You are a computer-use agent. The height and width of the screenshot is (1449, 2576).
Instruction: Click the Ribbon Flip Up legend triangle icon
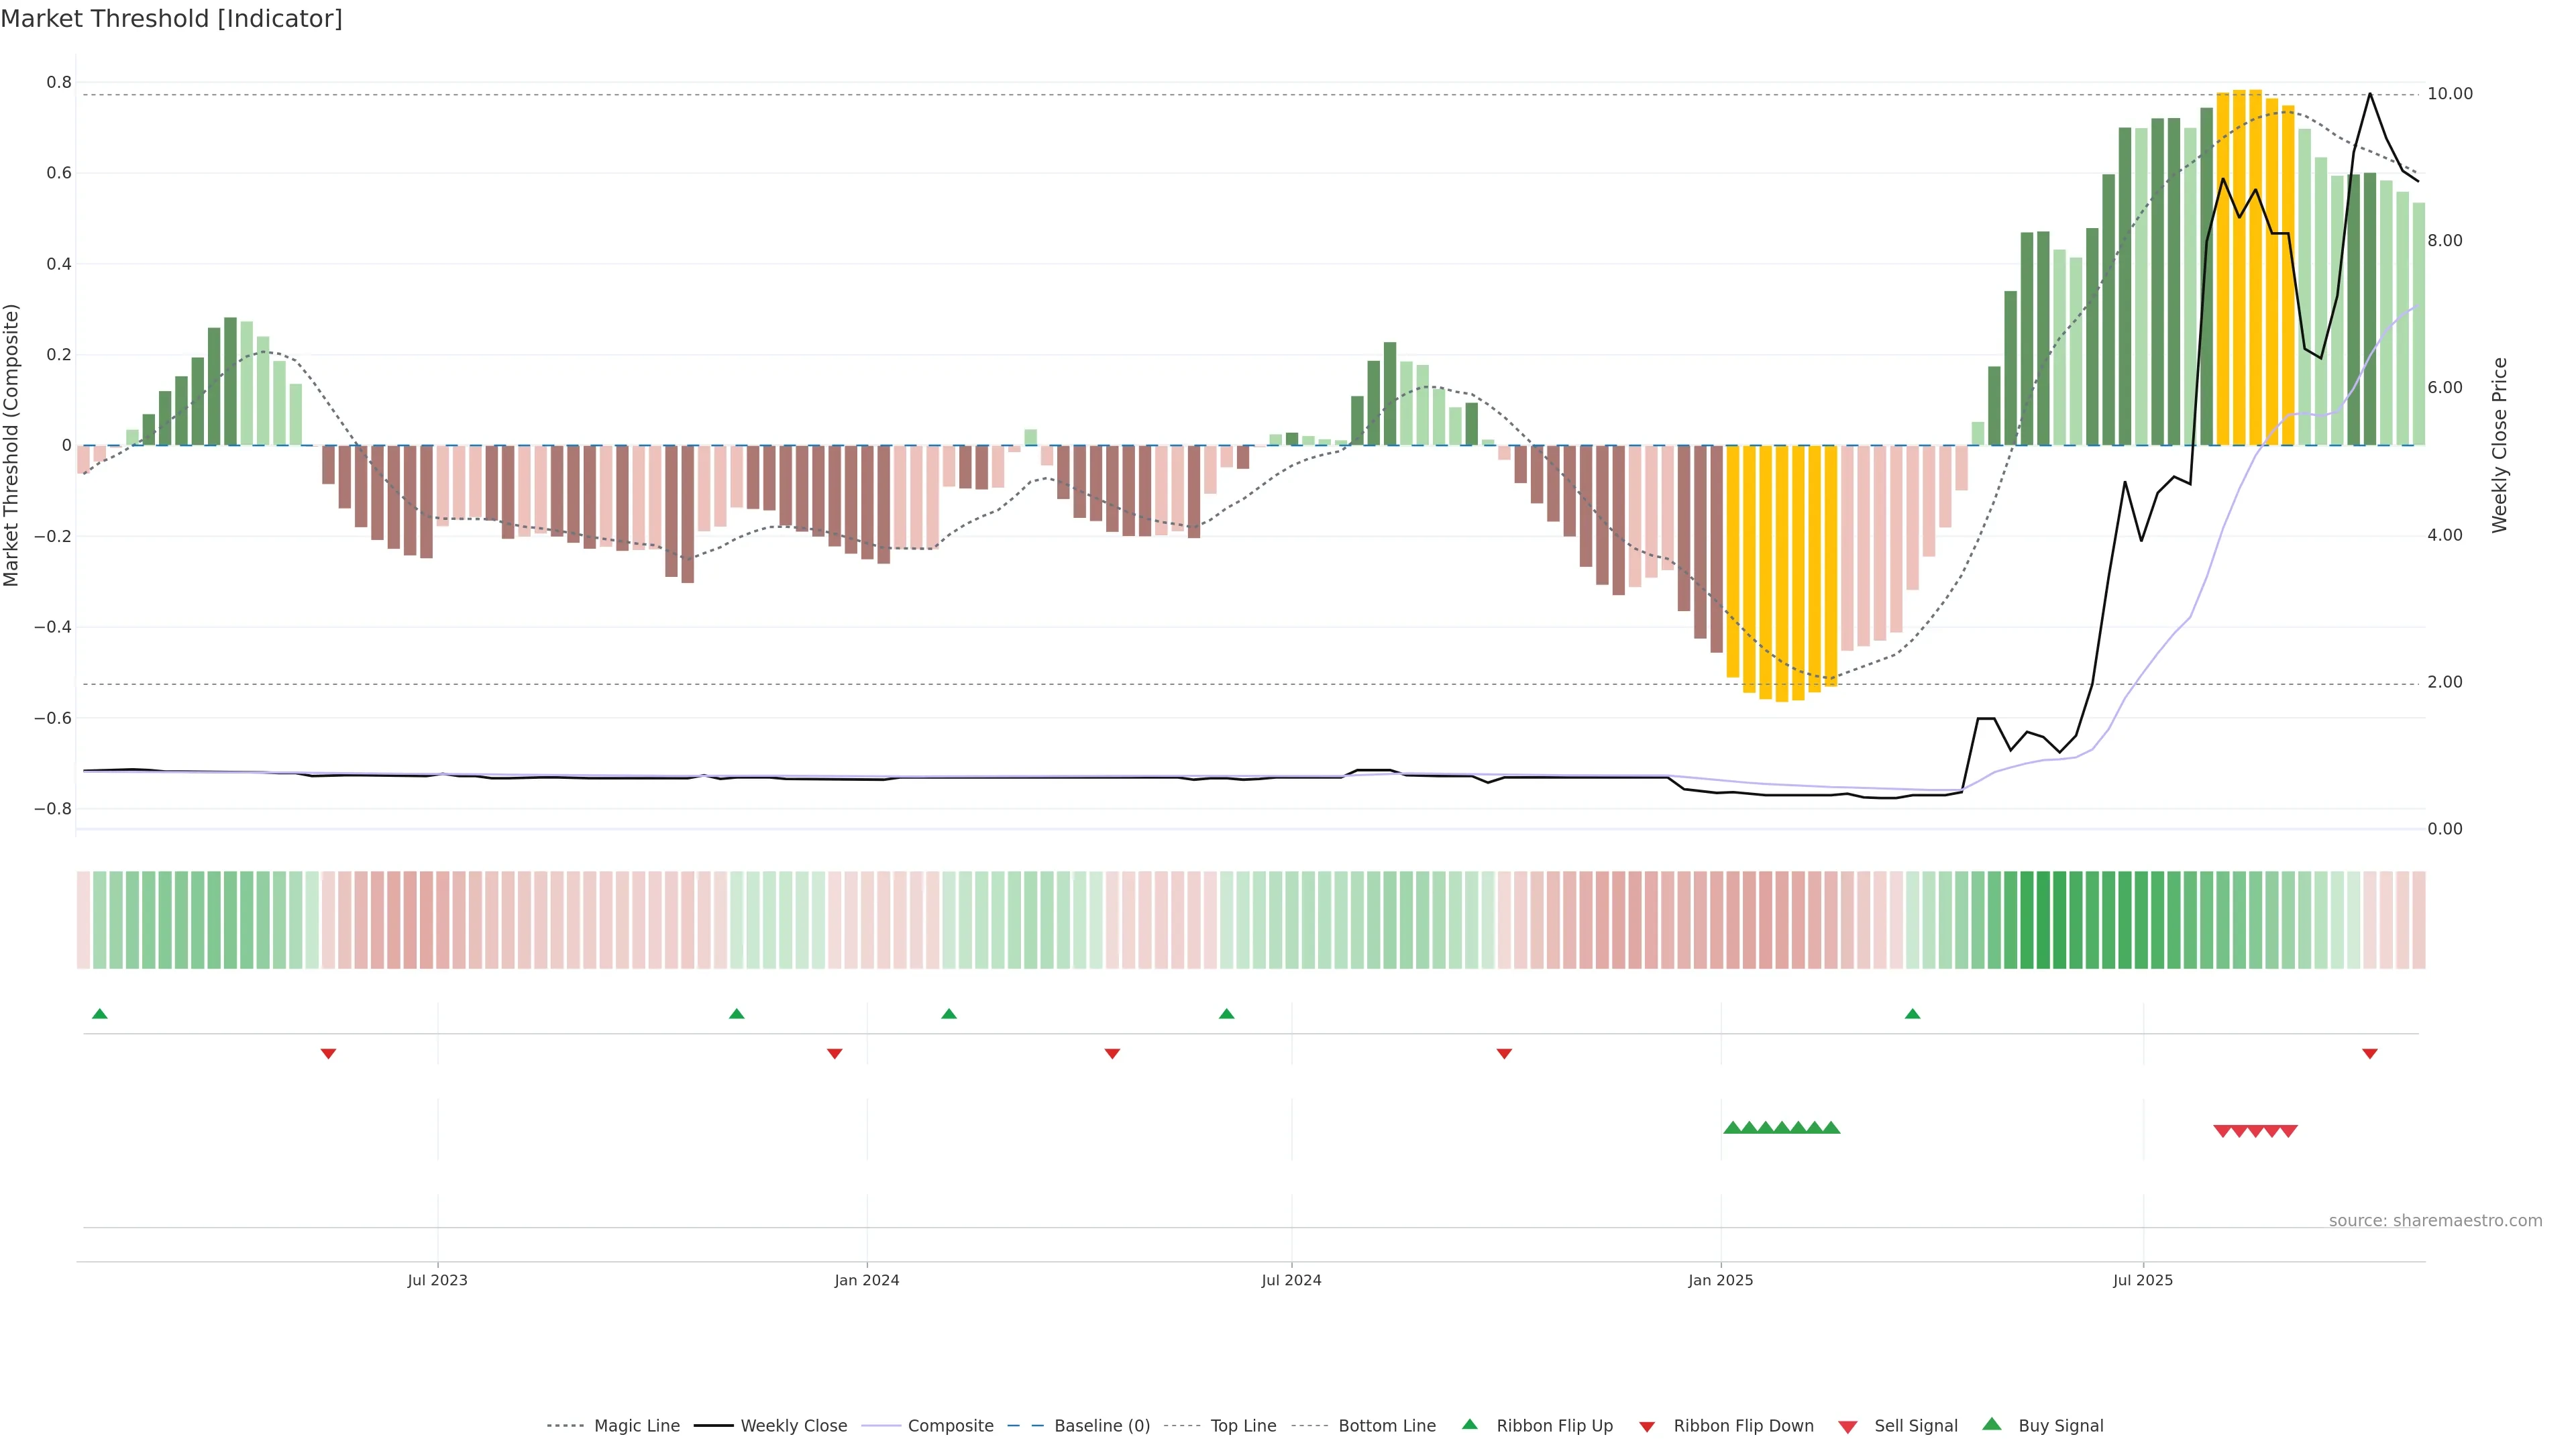tap(1469, 1424)
